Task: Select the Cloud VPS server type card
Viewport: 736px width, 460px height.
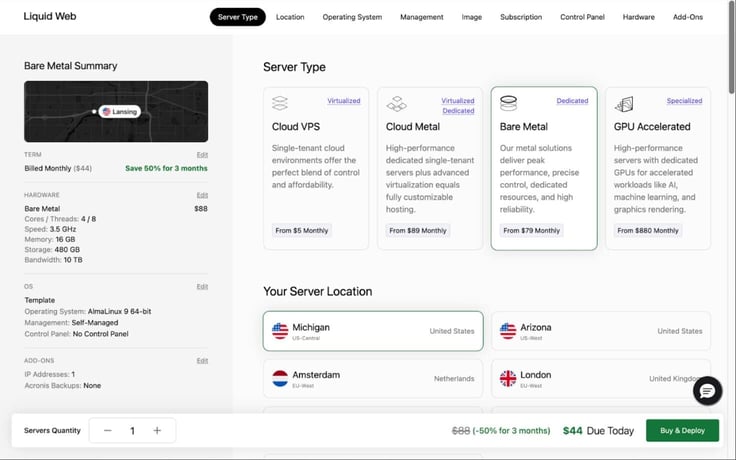Action: (x=316, y=168)
